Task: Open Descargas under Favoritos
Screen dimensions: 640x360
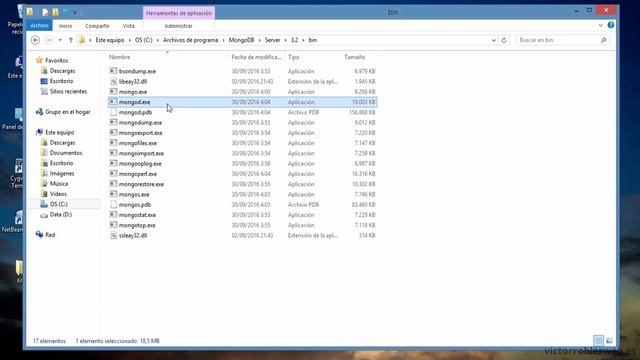Action: pos(62,71)
